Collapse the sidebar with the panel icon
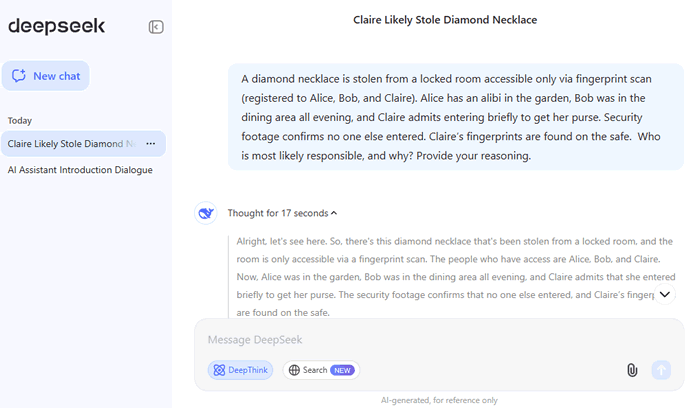 tap(156, 27)
